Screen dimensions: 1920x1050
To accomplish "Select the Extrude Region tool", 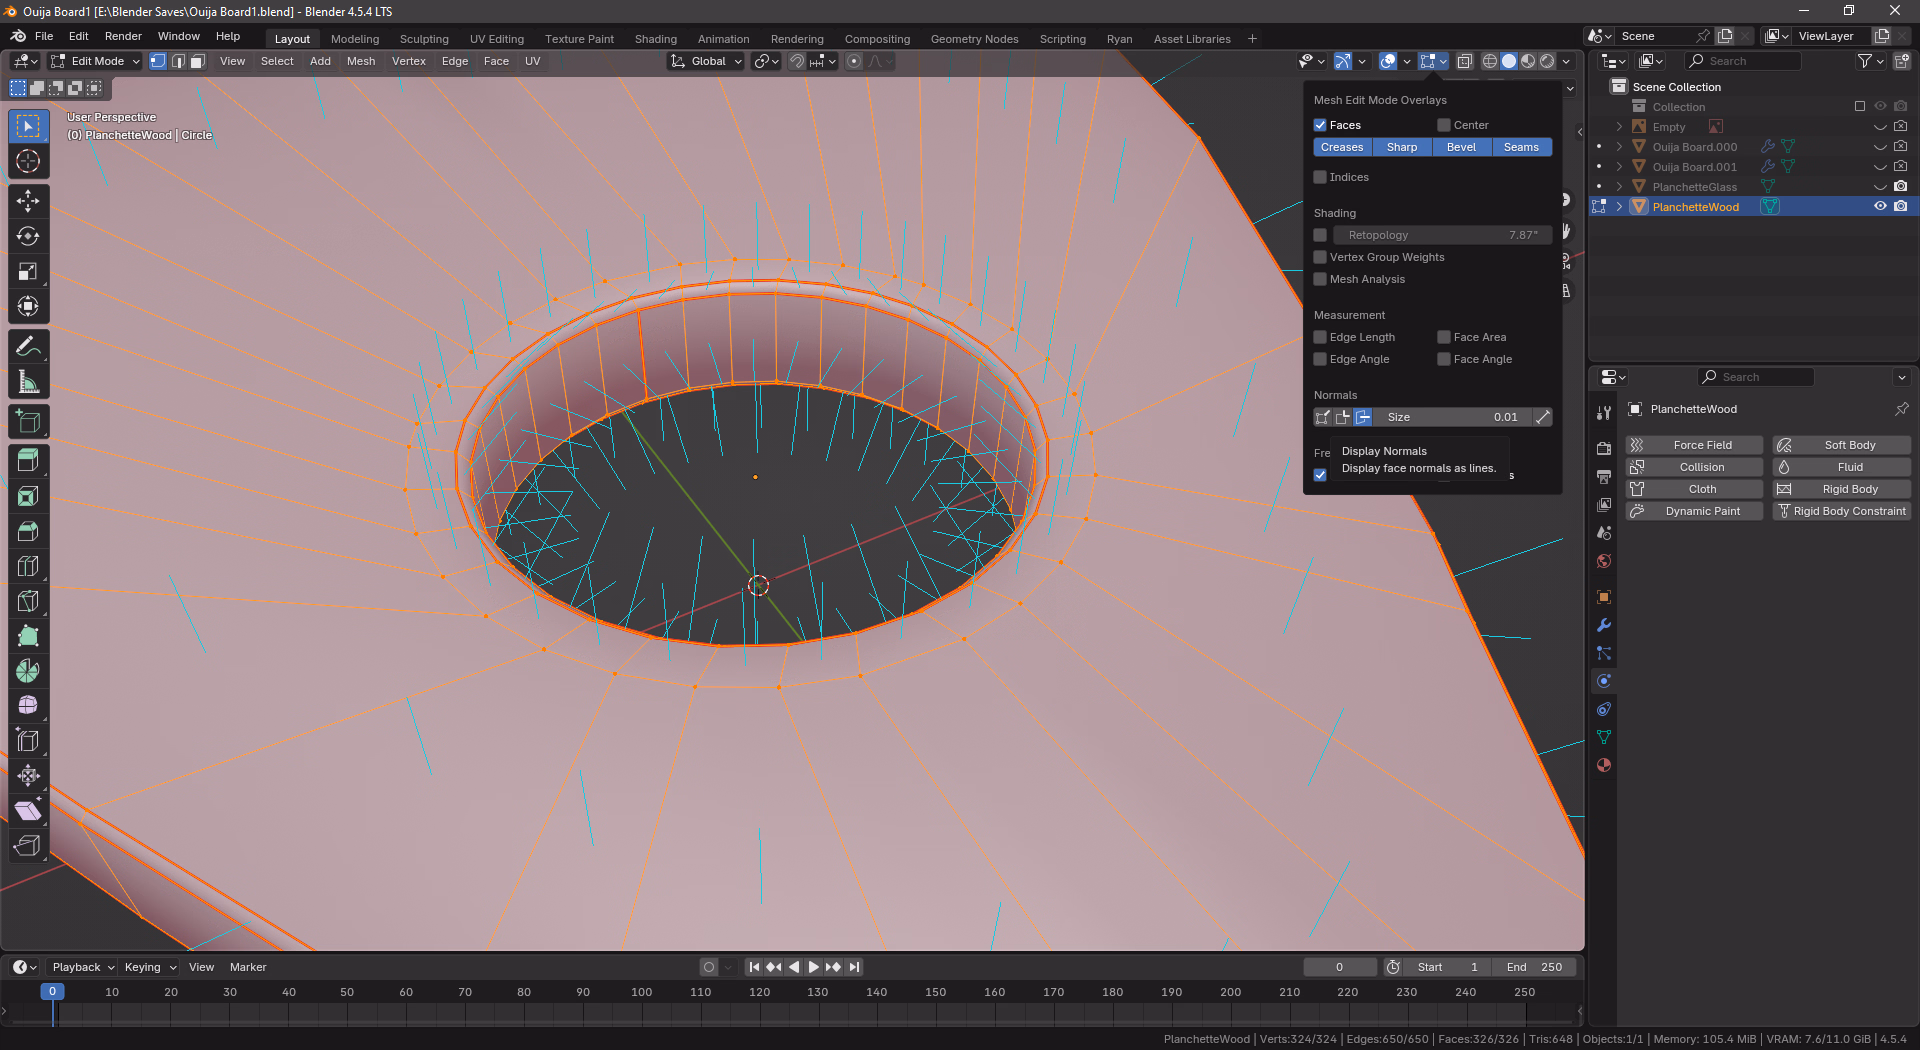I will pos(28,461).
